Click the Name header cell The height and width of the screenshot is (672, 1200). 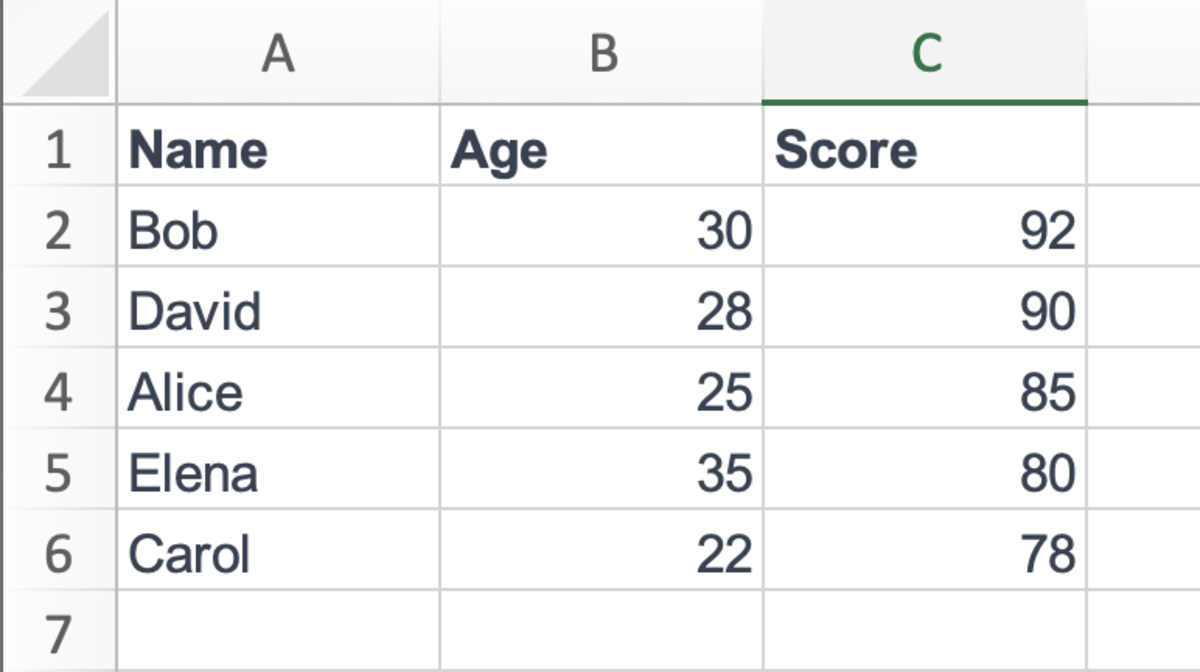pos(278,145)
